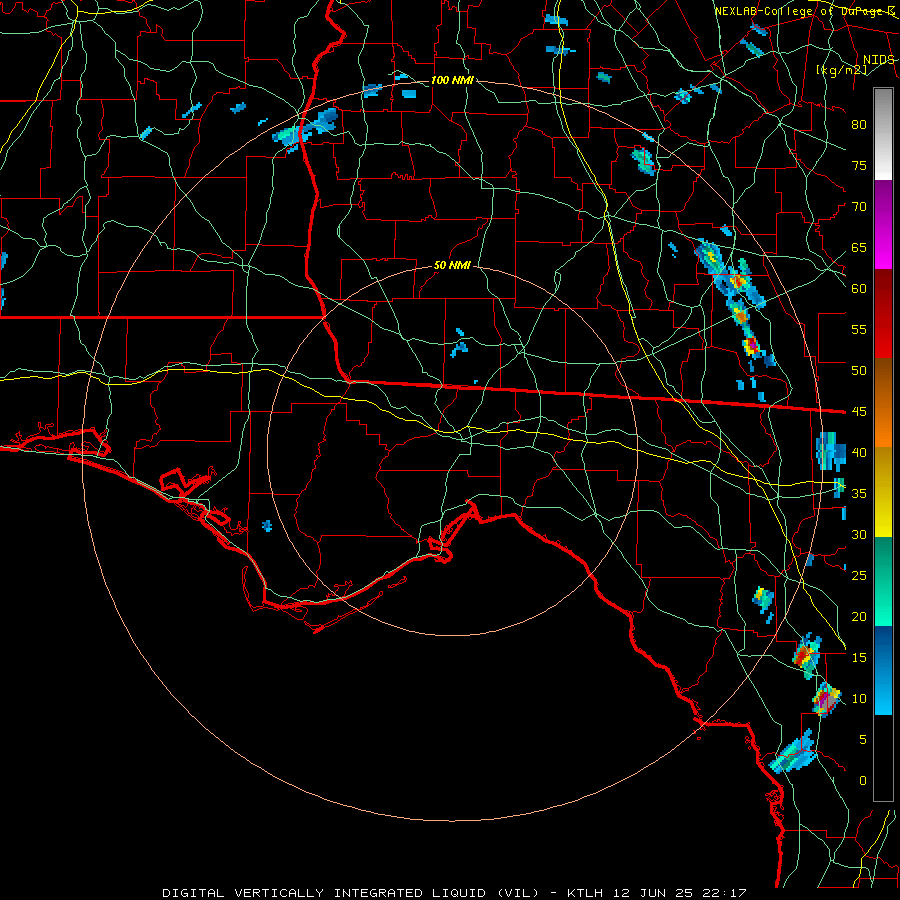Click the 20 value on the color scale

(859, 617)
